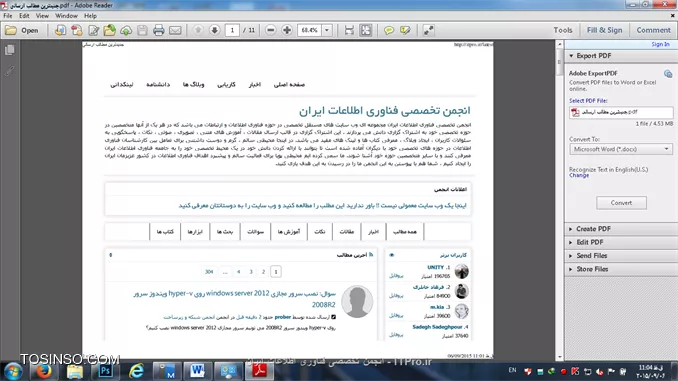
Task: Open the Convert To format dropdown
Action: point(621,149)
